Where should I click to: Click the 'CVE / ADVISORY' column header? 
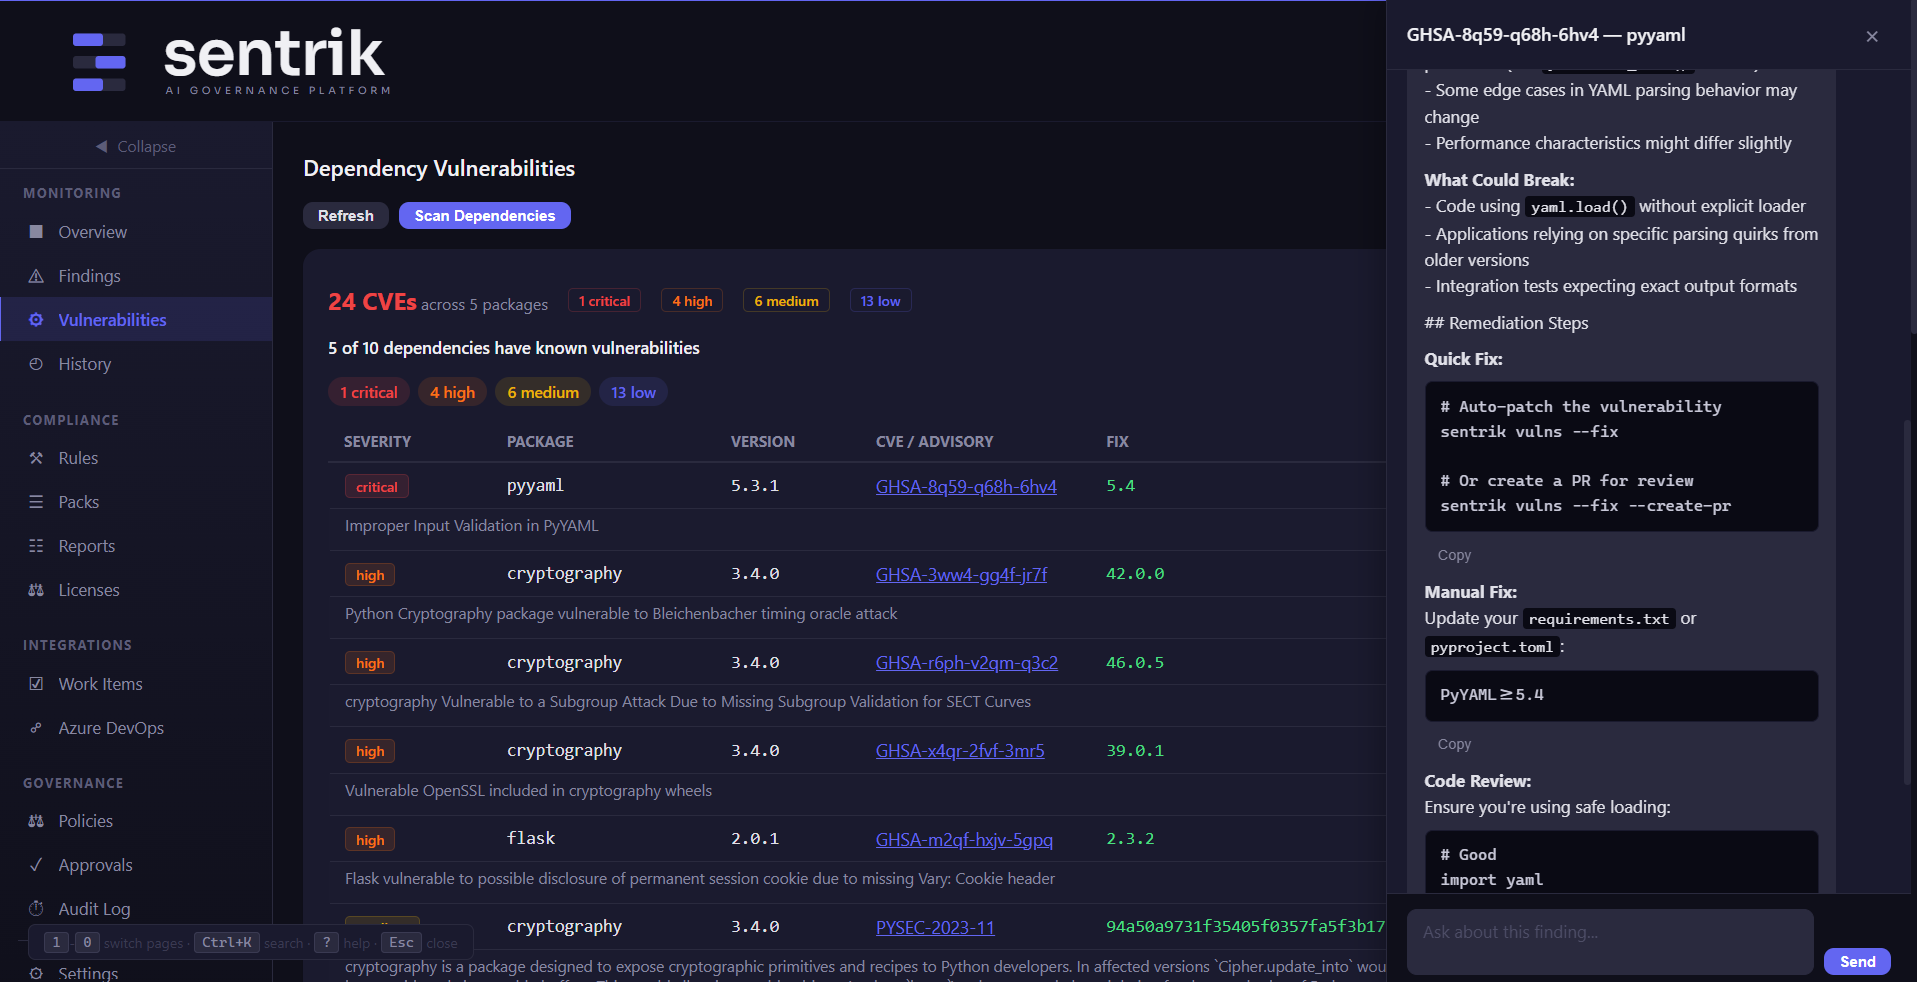[x=935, y=442]
